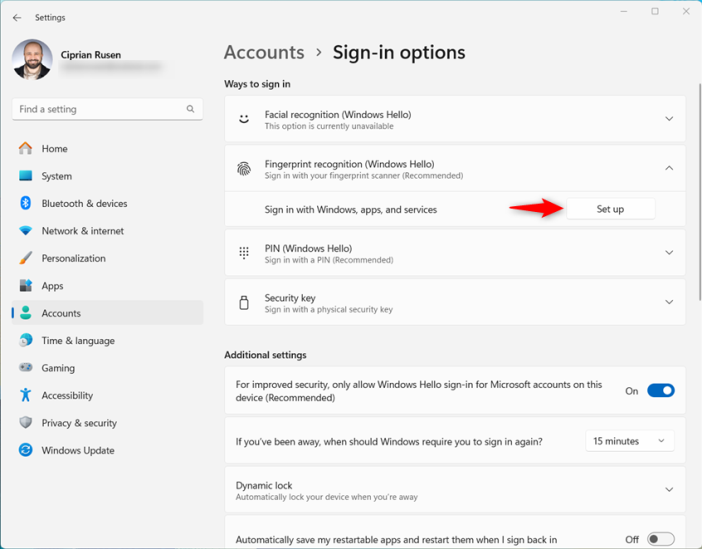
Task: Click the Accounts breadcrumb link
Action: coord(264,53)
